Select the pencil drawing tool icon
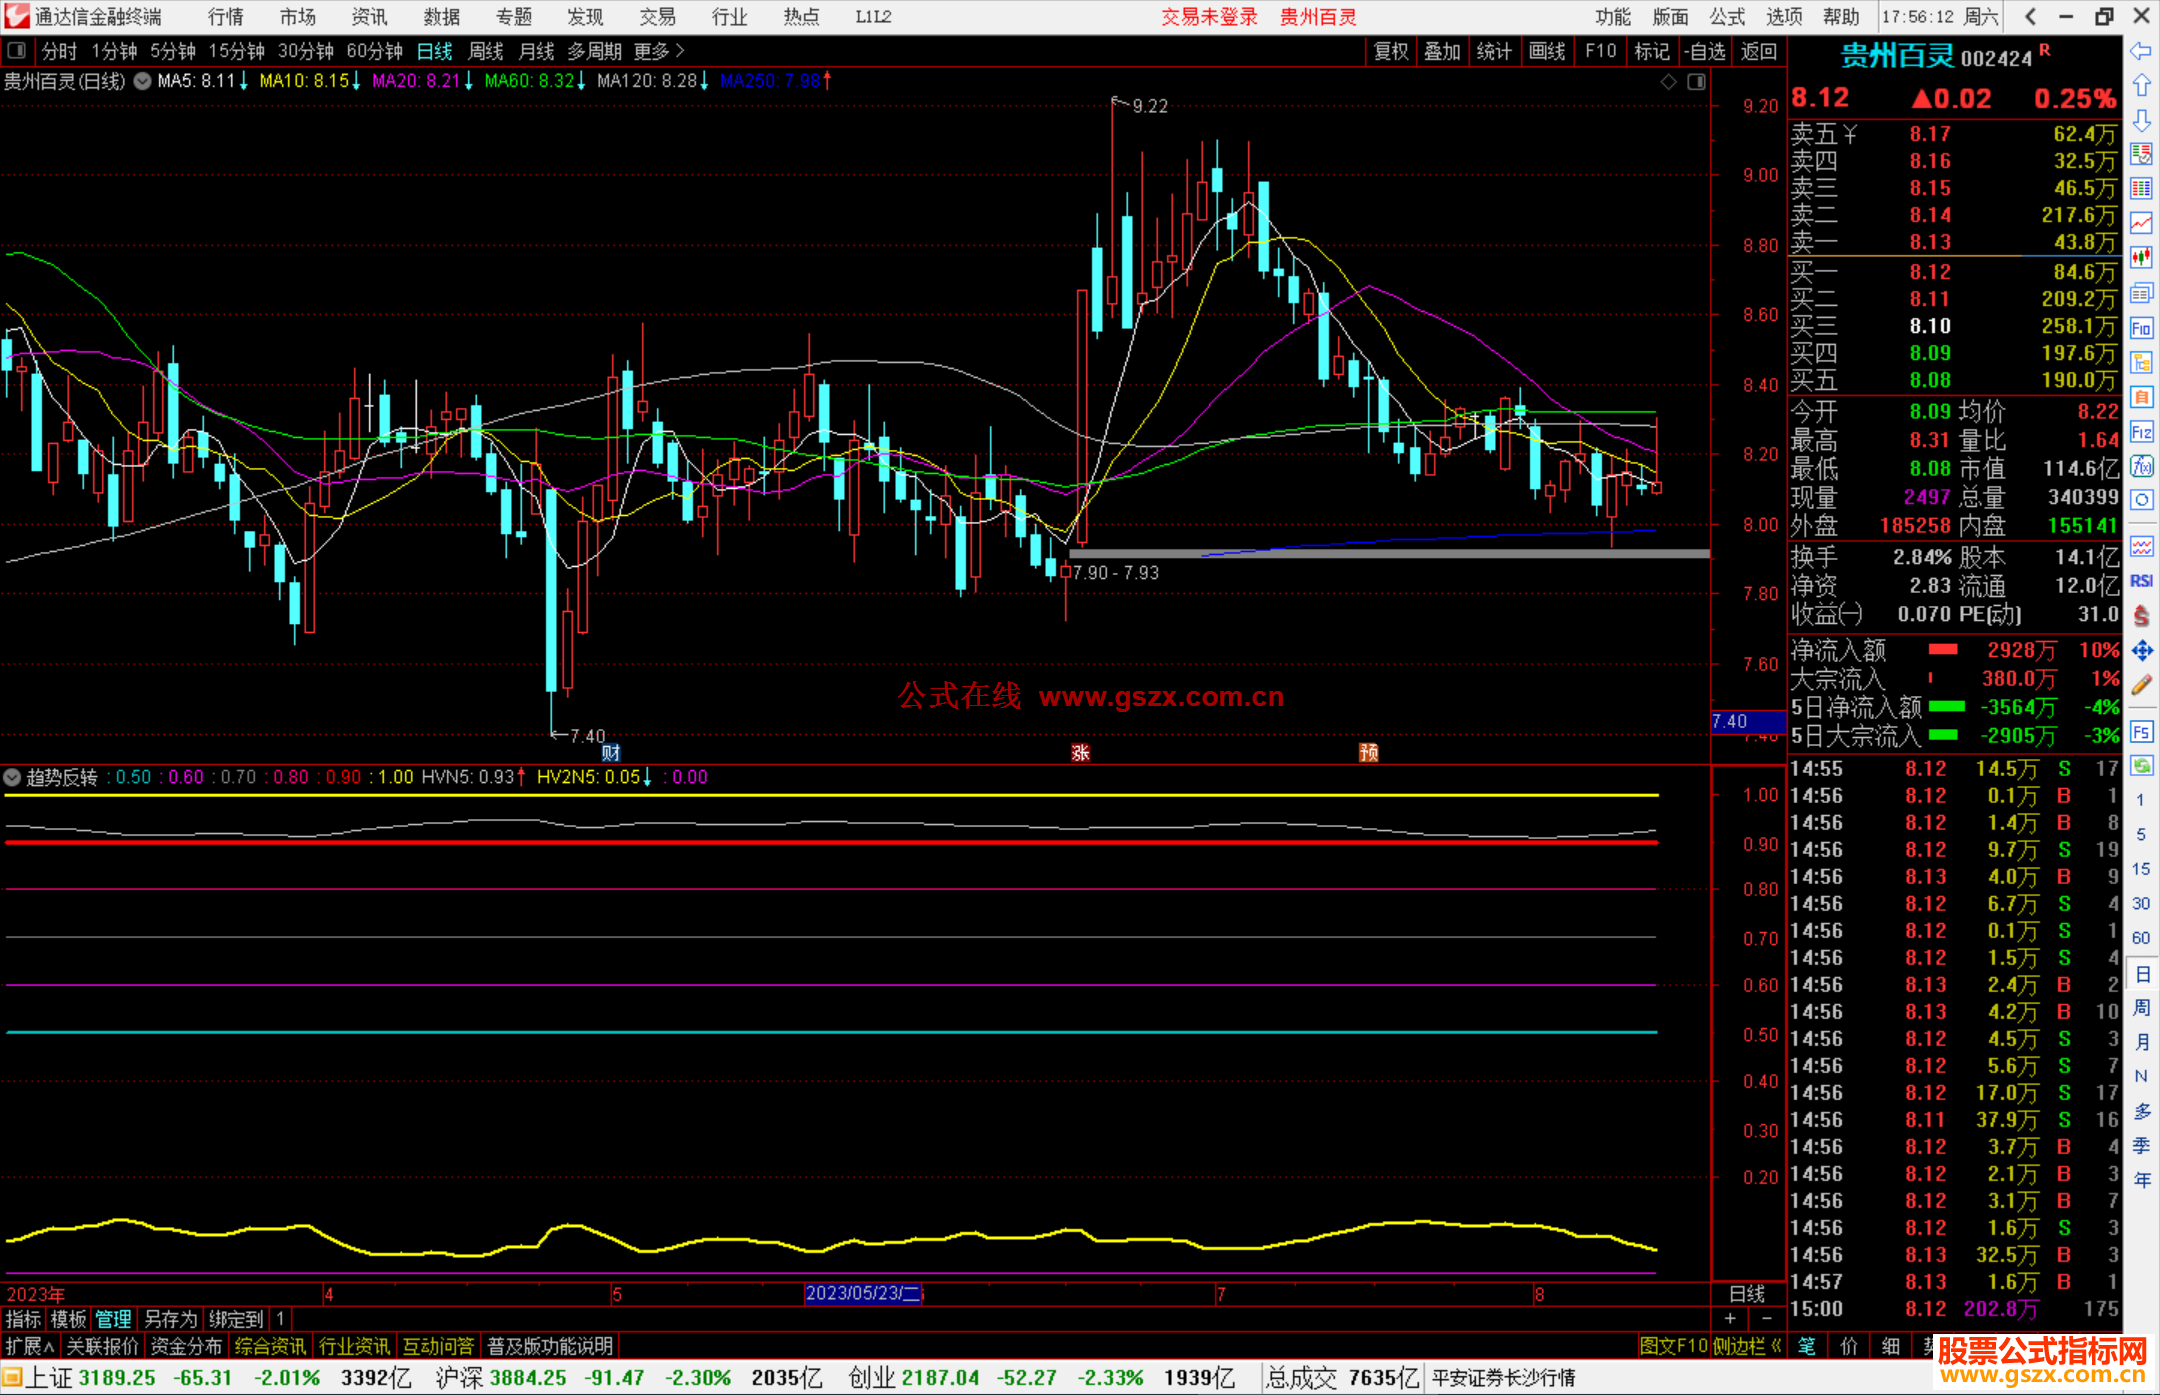The height and width of the screenshot is (1395, 2160). (2141, 685)
